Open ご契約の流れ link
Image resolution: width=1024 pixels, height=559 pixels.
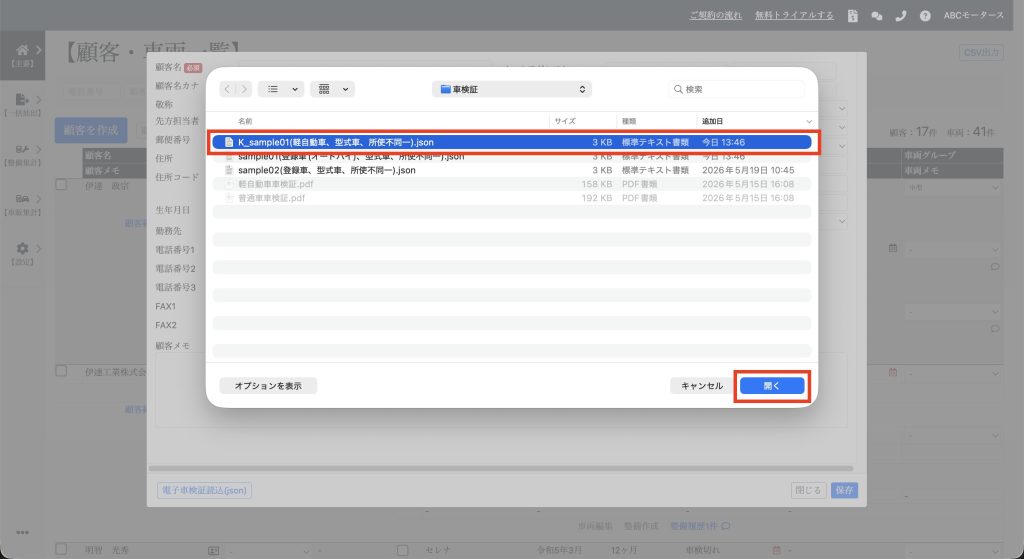click(x=715, y=15)
